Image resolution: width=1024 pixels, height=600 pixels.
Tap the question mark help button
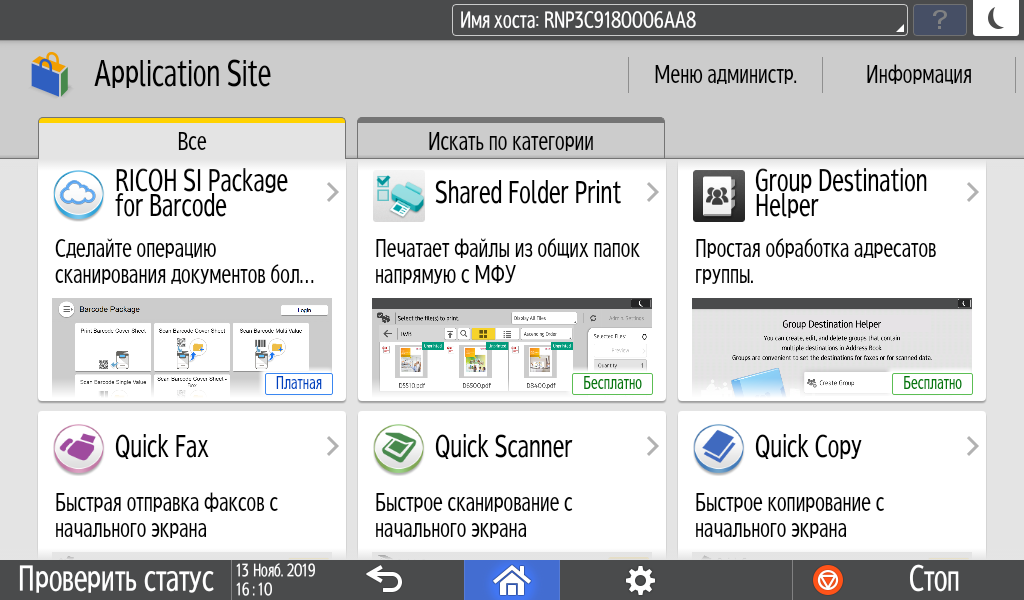pyautogui.click(x=939, y=20)
